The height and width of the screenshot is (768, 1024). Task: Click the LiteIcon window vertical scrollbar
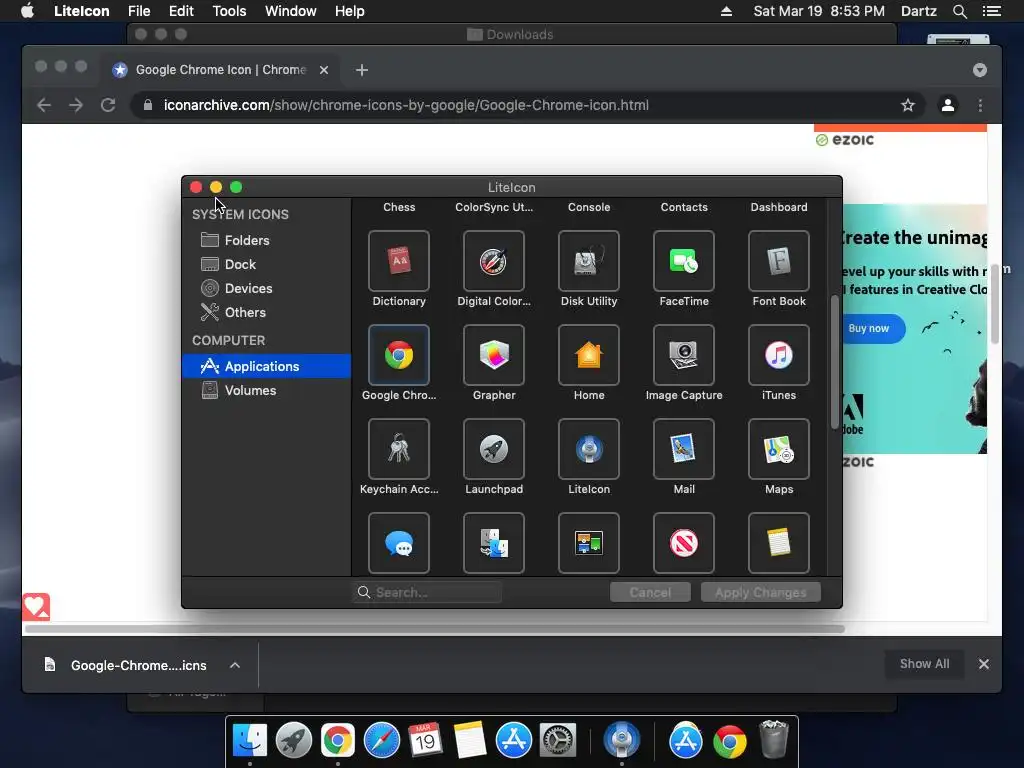pos(834,362)
